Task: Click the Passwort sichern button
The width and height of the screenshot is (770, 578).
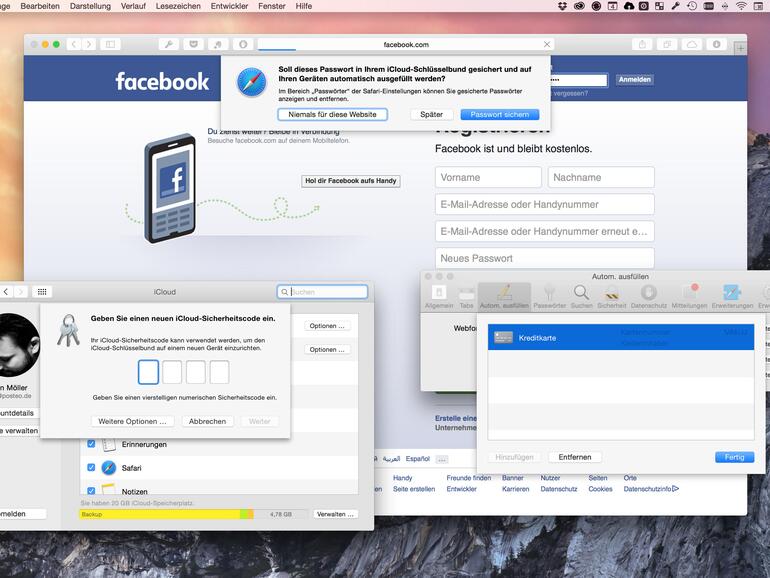Action: point(499,115)
